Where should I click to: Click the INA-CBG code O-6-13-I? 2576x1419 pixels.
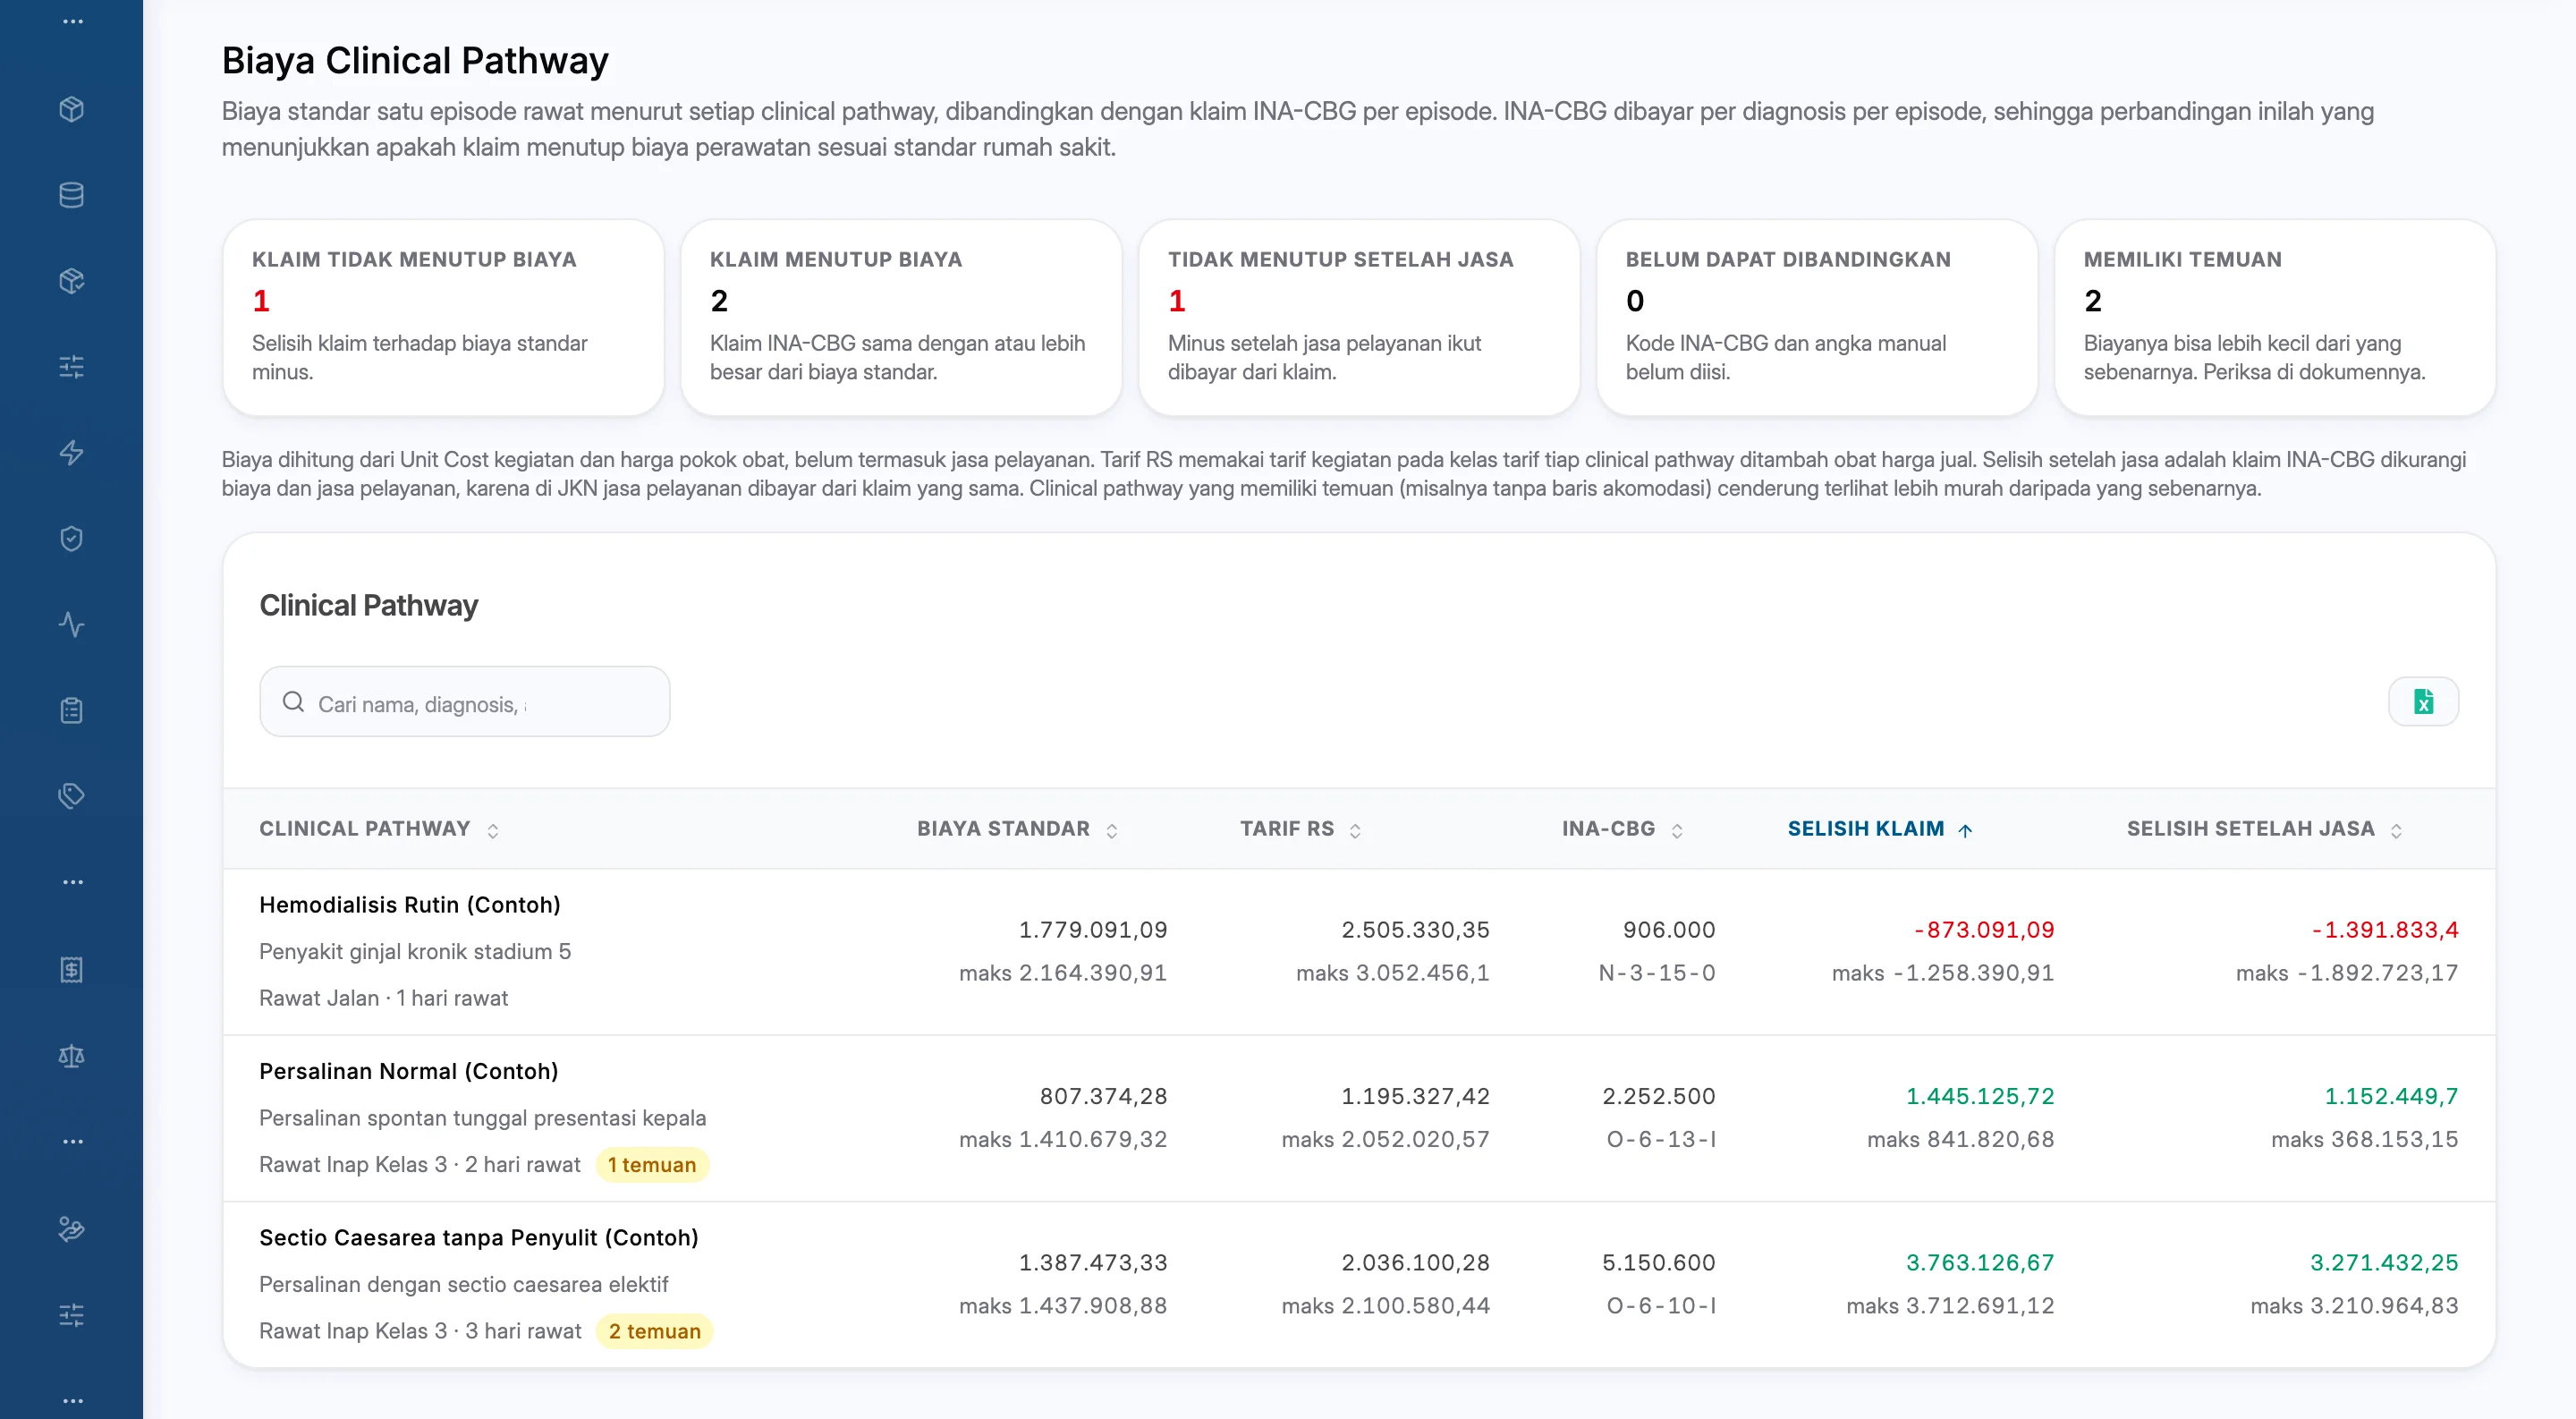coord(1660,1140)
